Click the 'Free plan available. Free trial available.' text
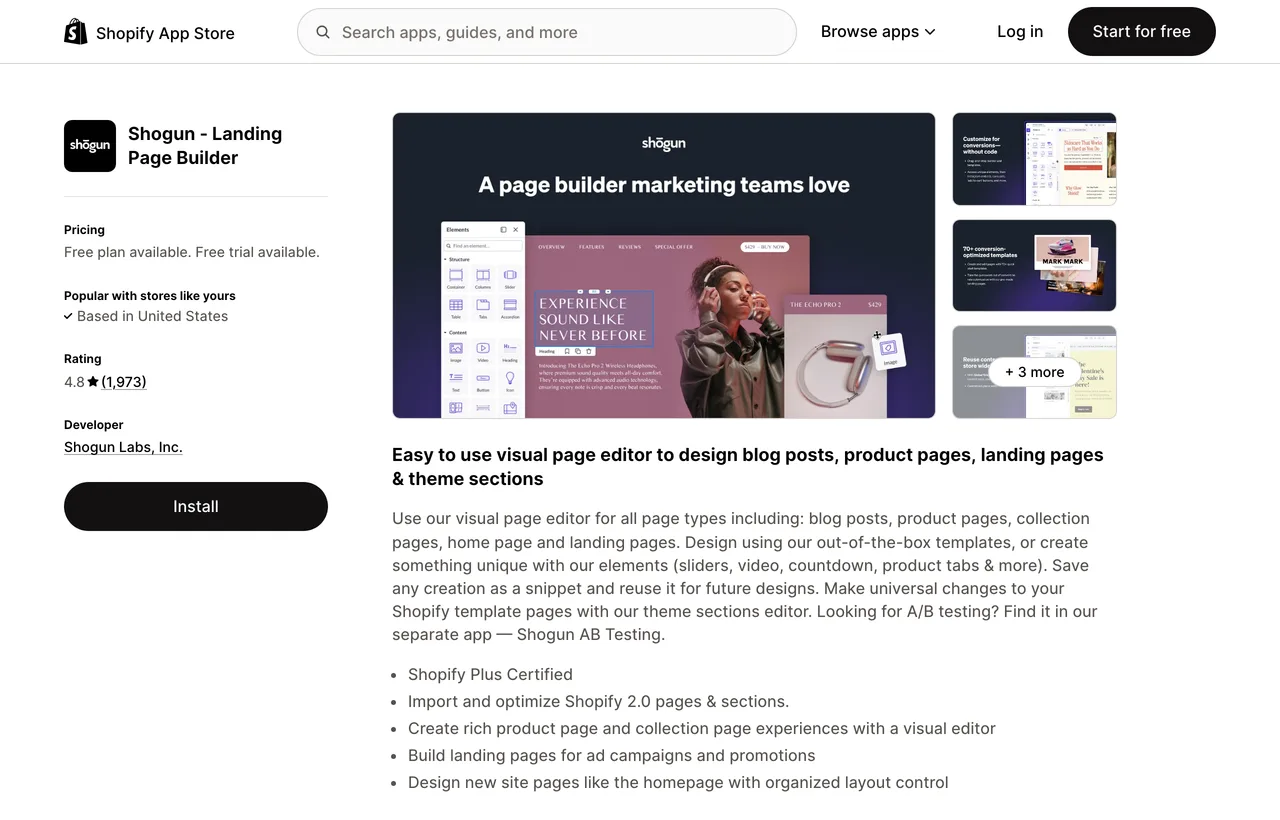Screen dimensions: 1280x820 pos(192,252)
